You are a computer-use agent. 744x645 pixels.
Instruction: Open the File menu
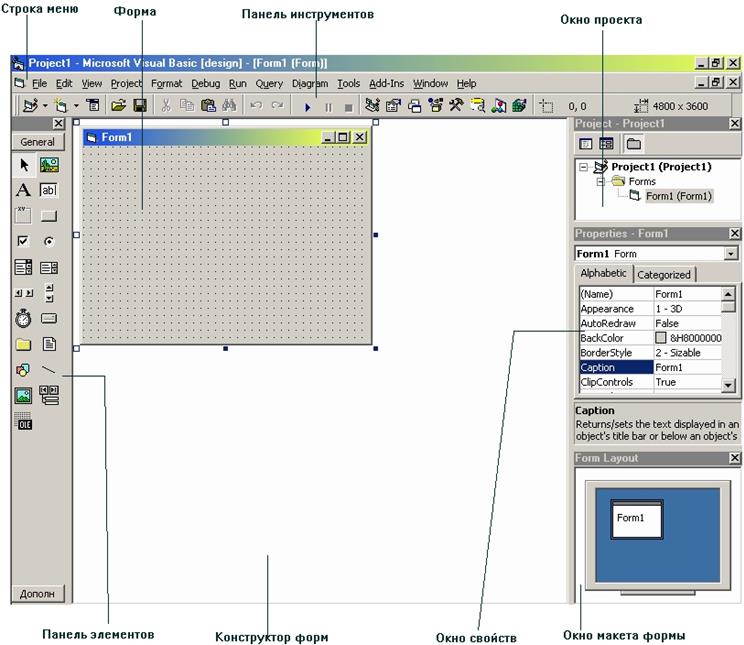point(39,84)
